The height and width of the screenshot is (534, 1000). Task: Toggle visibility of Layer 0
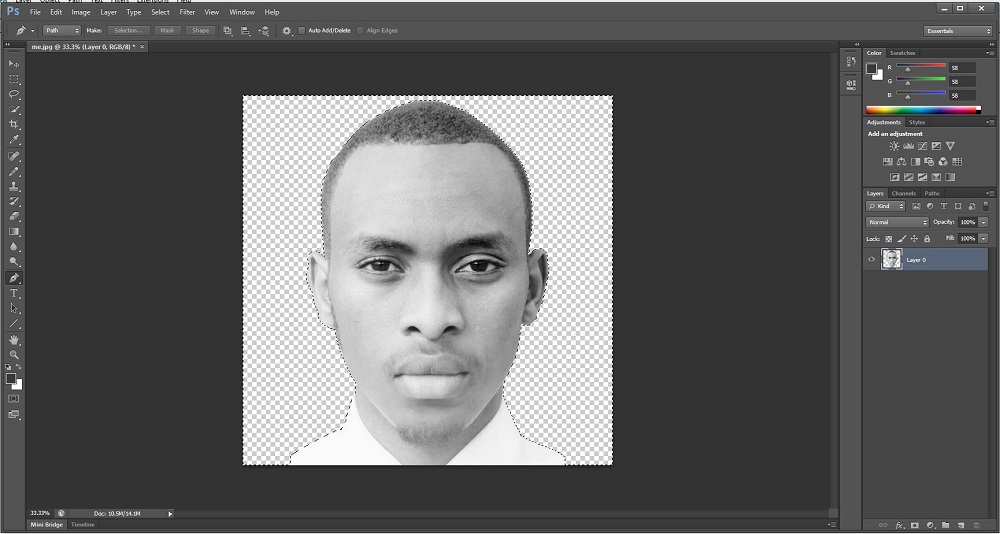(x=872, y=260)
